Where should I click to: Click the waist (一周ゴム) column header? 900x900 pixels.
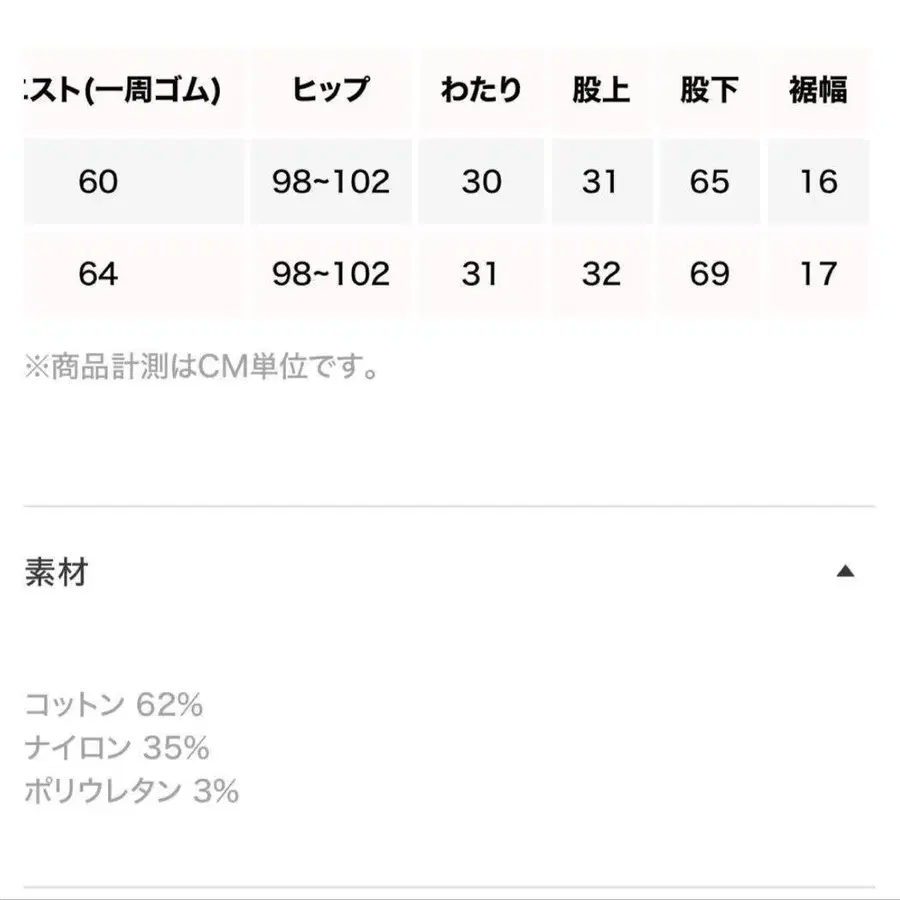[122, 91]
